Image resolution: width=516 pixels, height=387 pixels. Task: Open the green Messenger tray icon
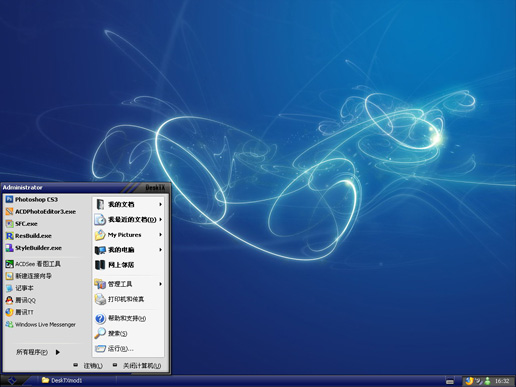click(x=487, y=381)
